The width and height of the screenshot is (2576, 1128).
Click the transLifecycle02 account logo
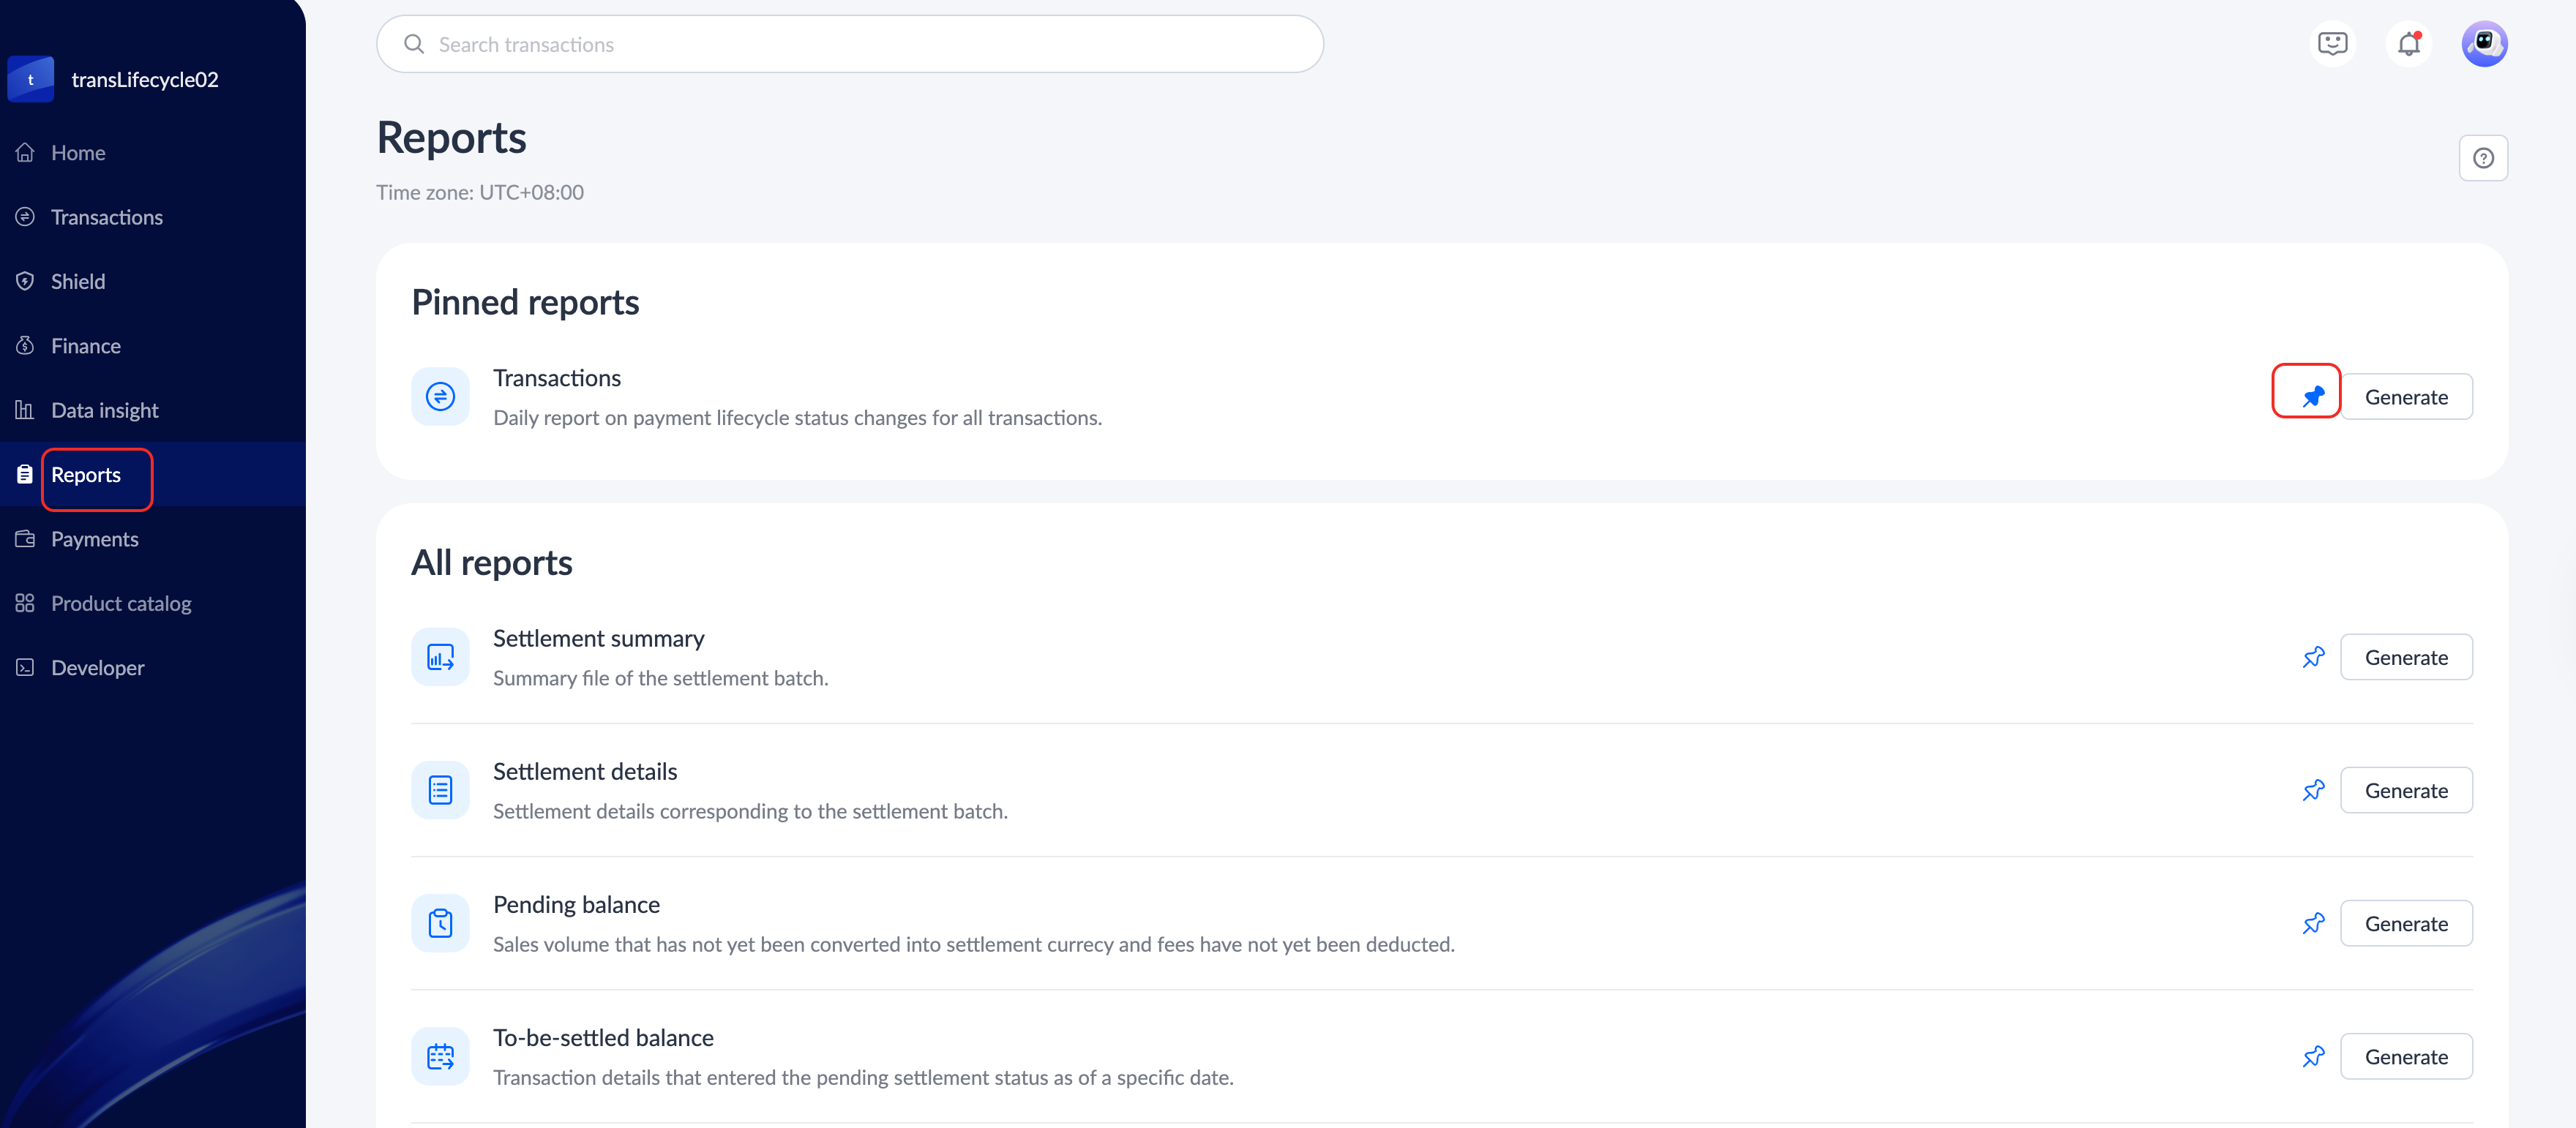click(x=31, y=79)
